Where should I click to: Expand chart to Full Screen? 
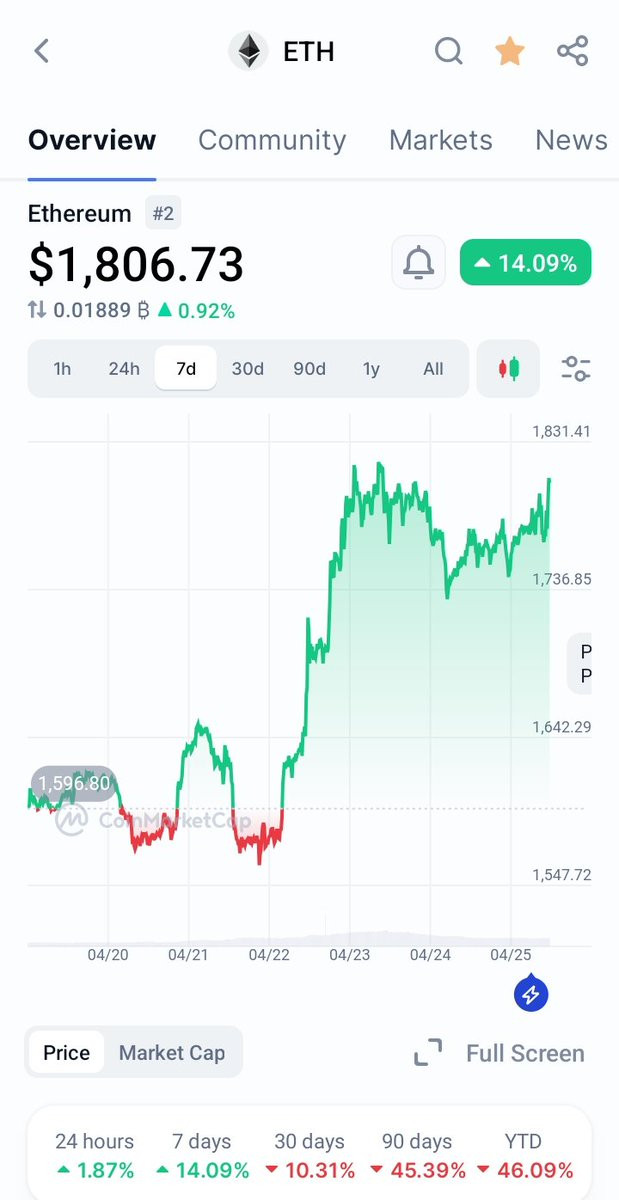[499, 1053]
